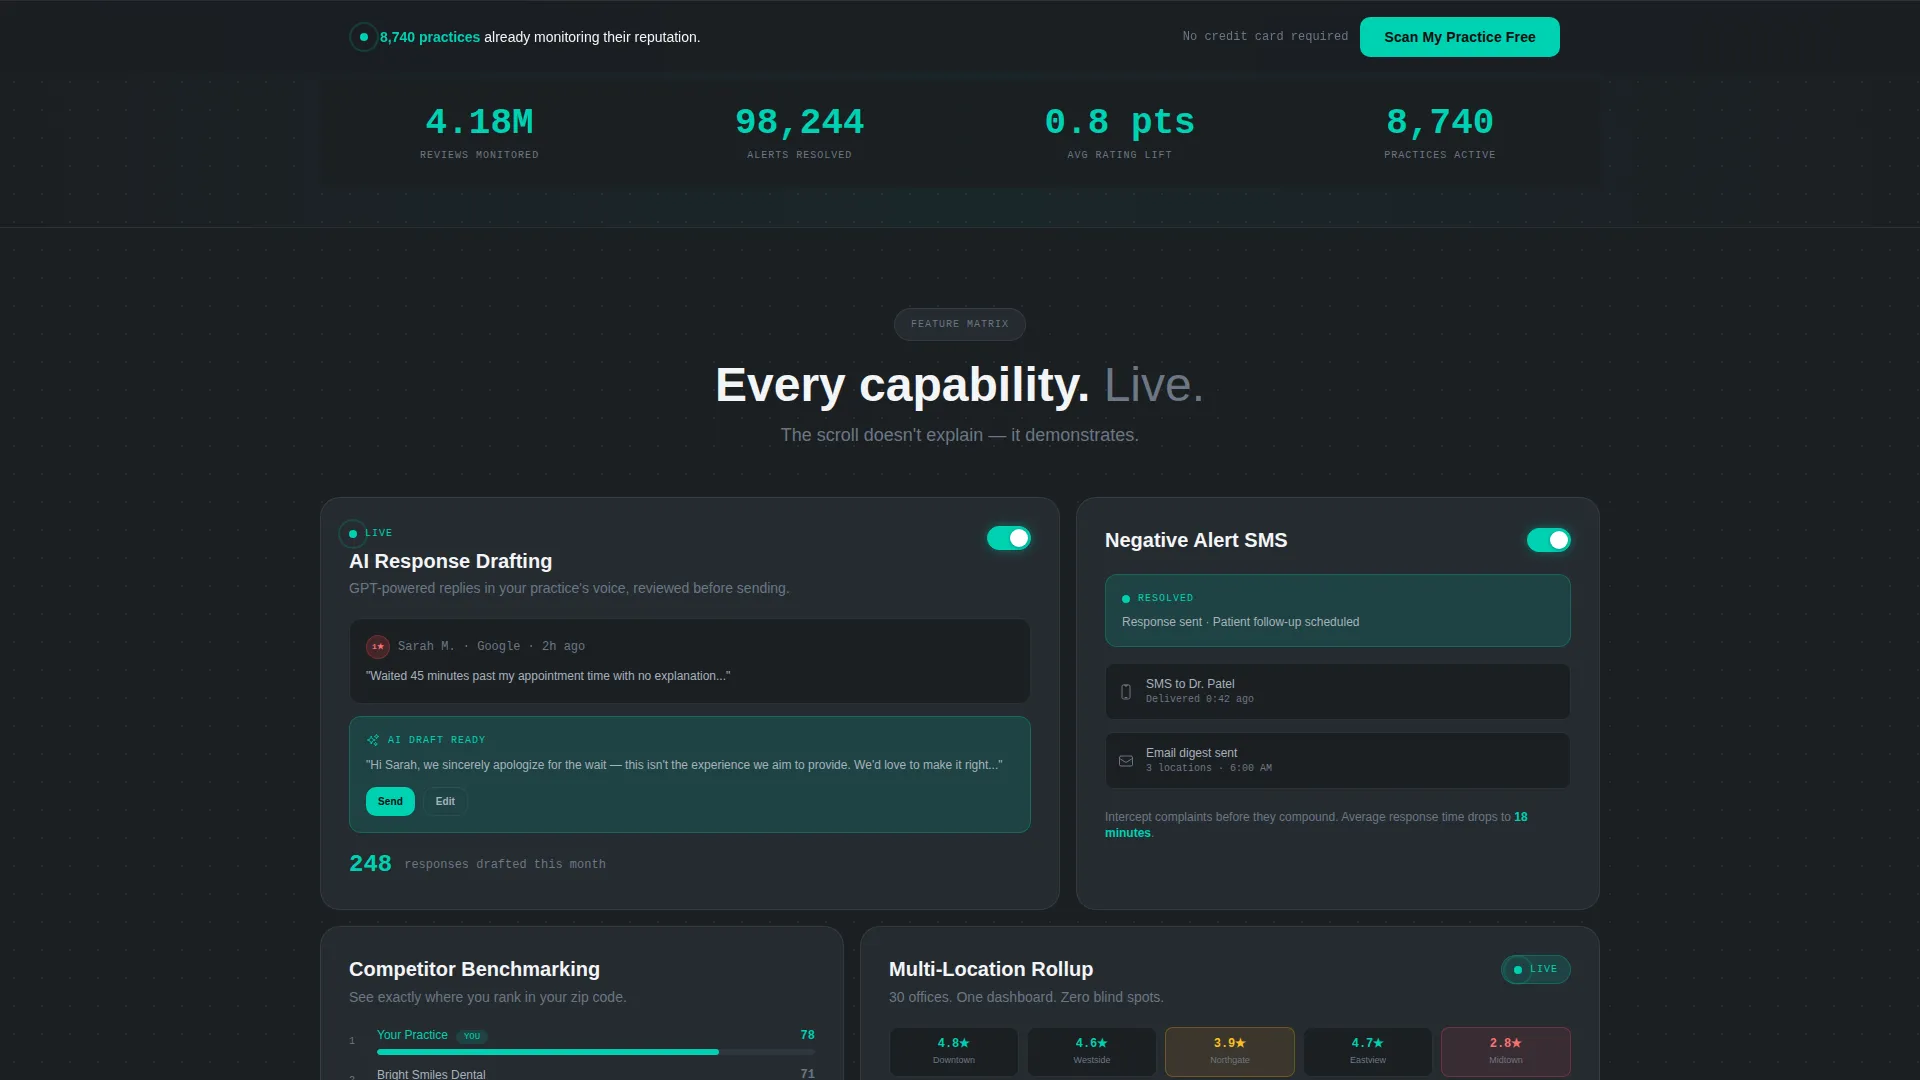The height and width of the screenshot is (1080, 1920).
Task: Click the sparkle icon next to AI Draft Ready
Action: click(x=373, y=740)
